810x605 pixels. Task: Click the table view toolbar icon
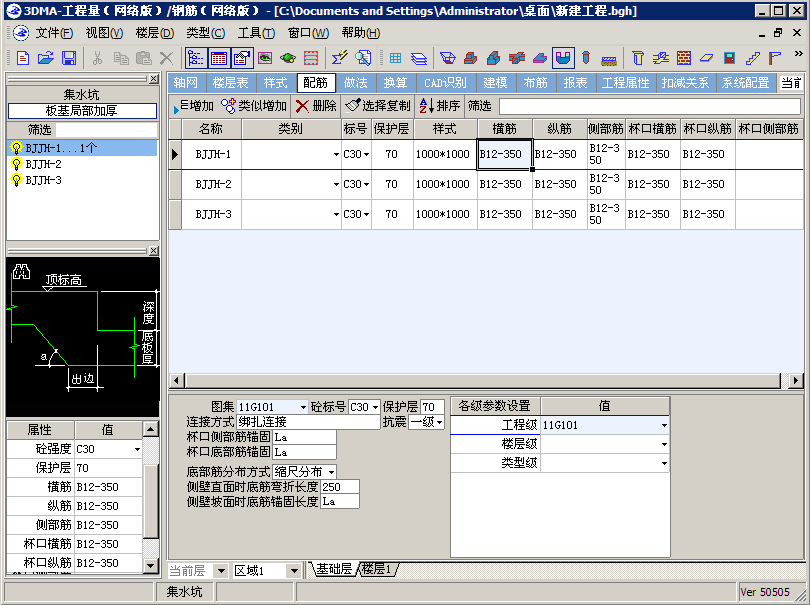coord(219,58)
